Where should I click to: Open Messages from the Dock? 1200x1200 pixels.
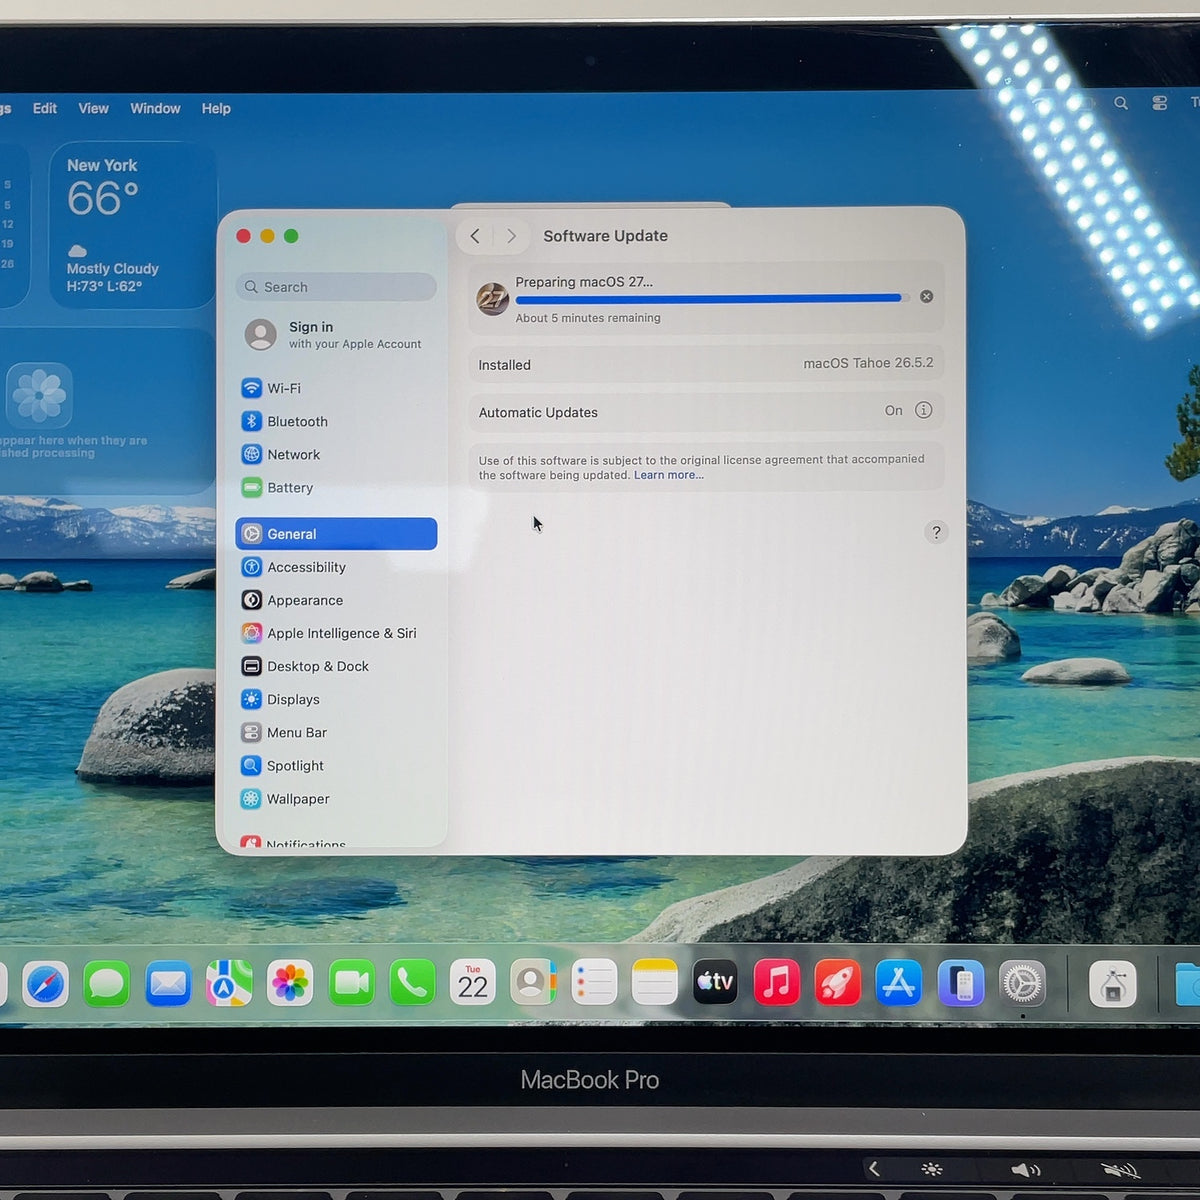click(106, 985)
